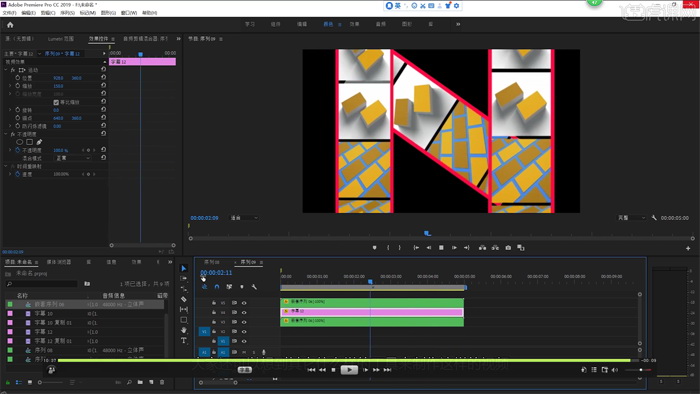Screen dimensions: 700x394
Task: Click the timeline timecode 00:00:02:11
Action: pyautogui.click(x=216, y=273)
